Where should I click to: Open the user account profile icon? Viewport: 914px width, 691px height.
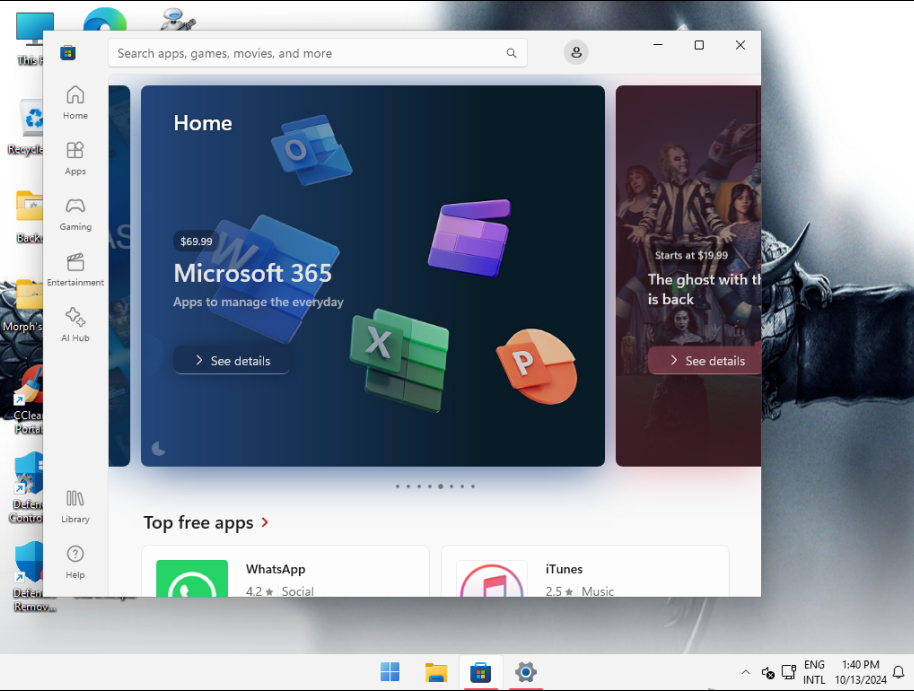pos(576,52)
